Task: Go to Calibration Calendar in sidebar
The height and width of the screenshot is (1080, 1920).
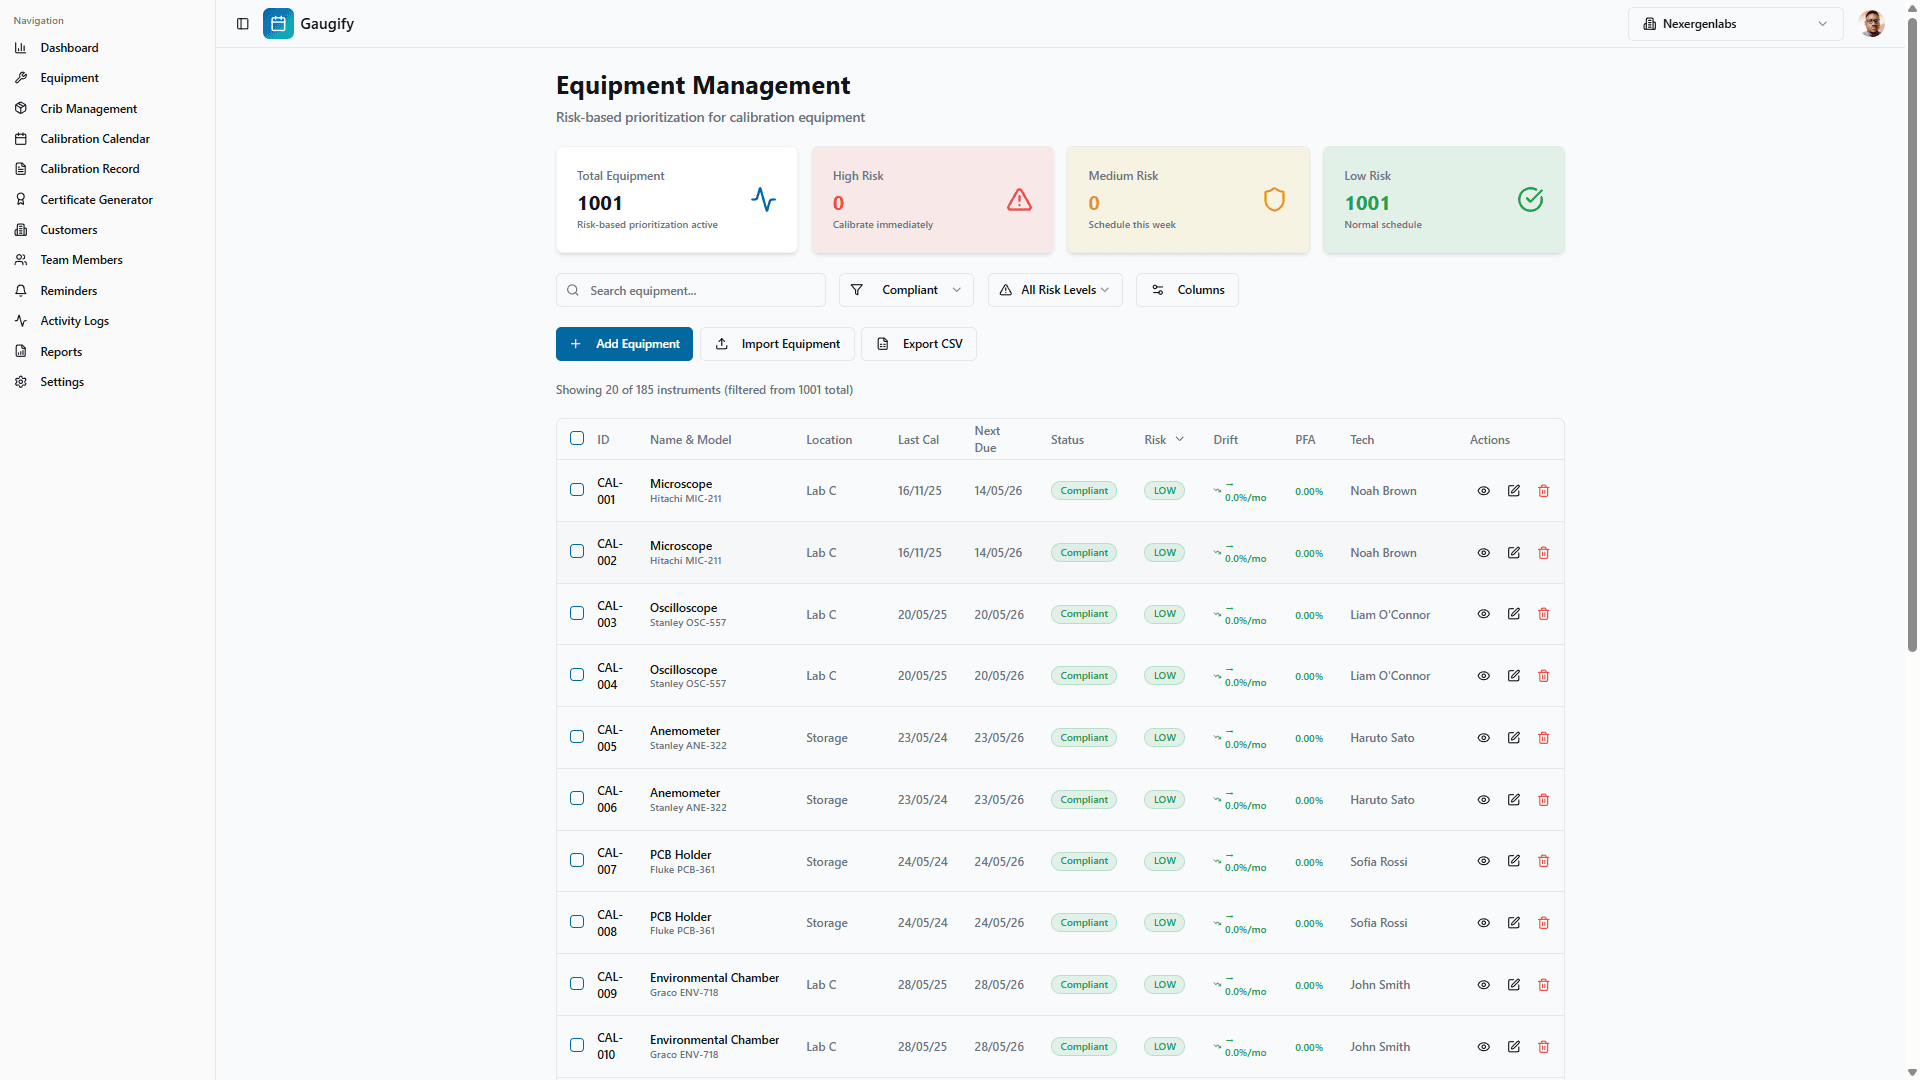Action: [95, 139]
